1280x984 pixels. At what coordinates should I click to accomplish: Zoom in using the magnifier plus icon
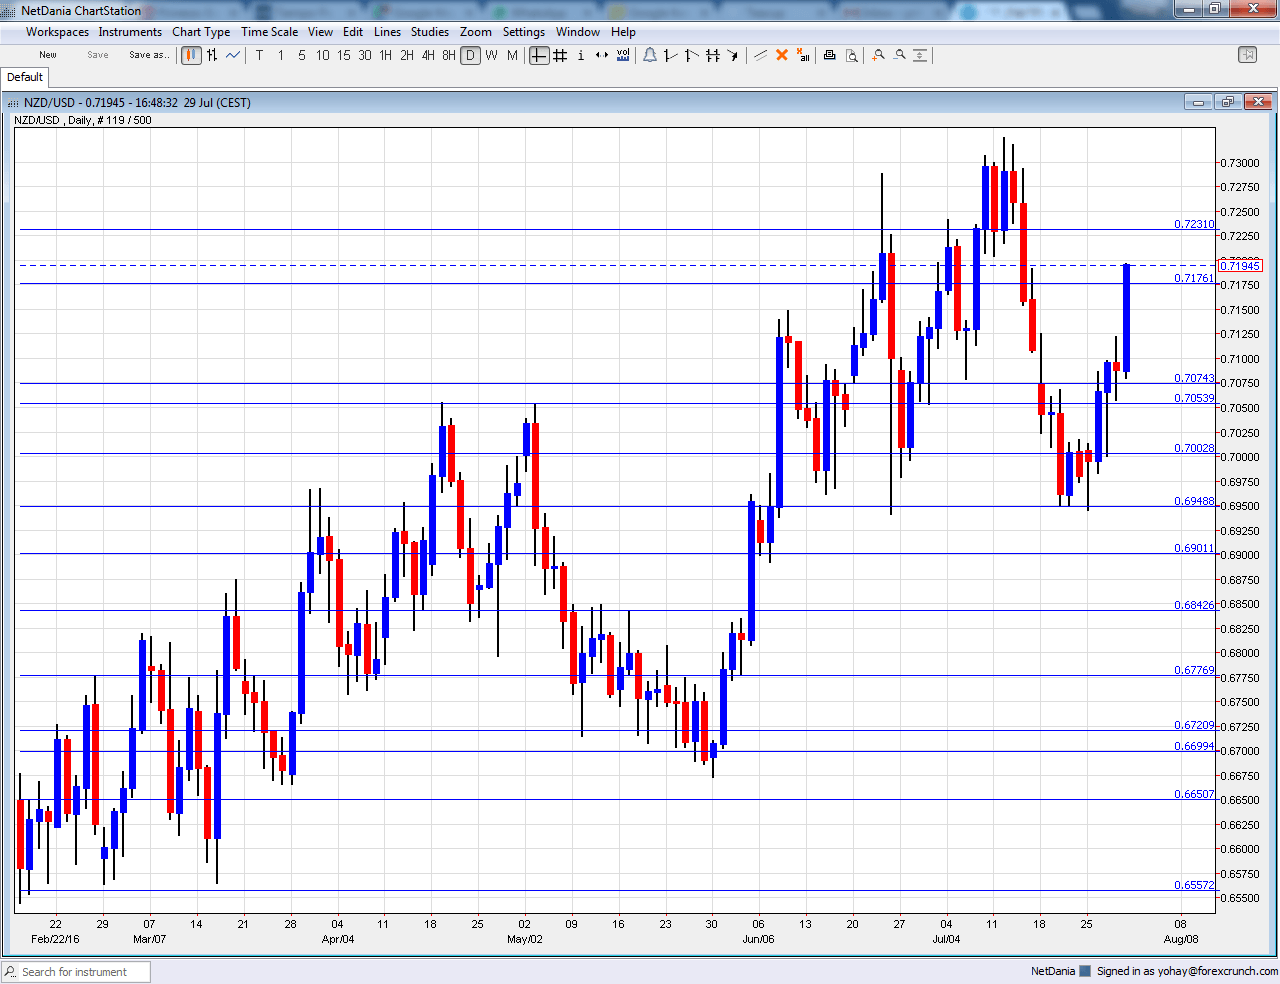tap(877, 55)
